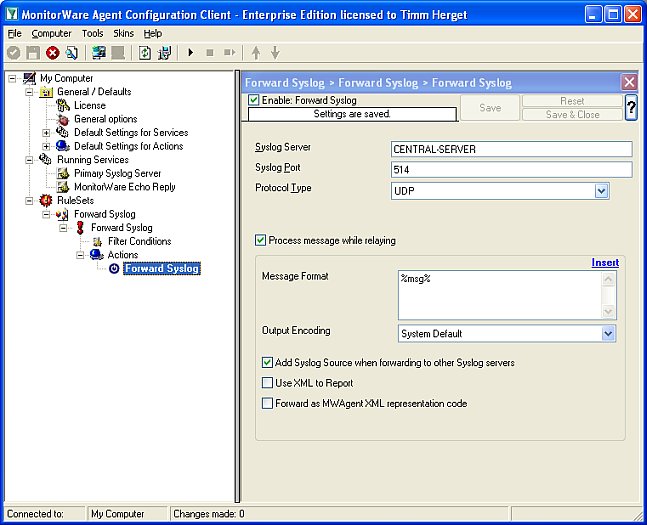Click the move up arrow toolbar icon
647x525 pixels.
click(x=256, y=53)
